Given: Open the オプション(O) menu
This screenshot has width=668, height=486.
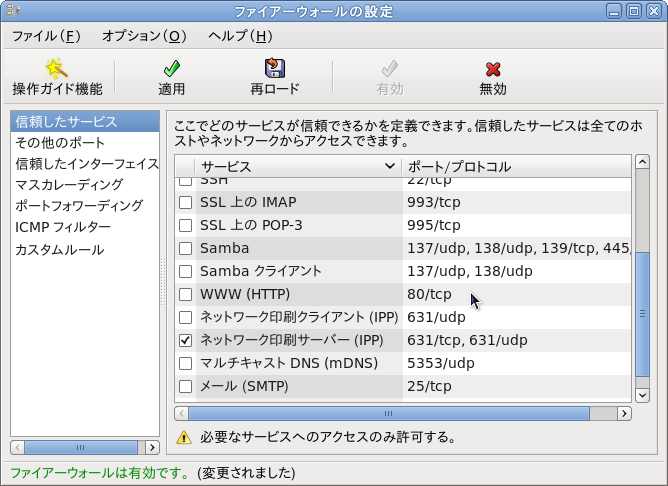Looking at the screenshot, I should click(x=144, y=36).
